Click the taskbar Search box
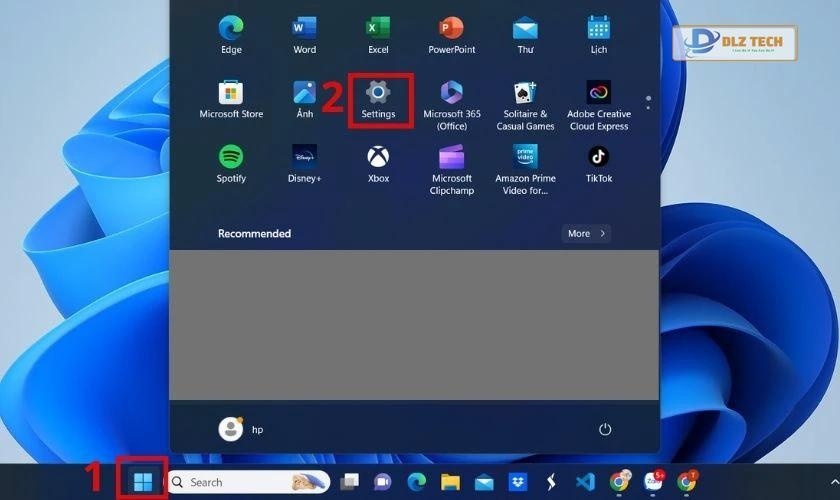Screen dimensions: 840x500 (248, 482)
